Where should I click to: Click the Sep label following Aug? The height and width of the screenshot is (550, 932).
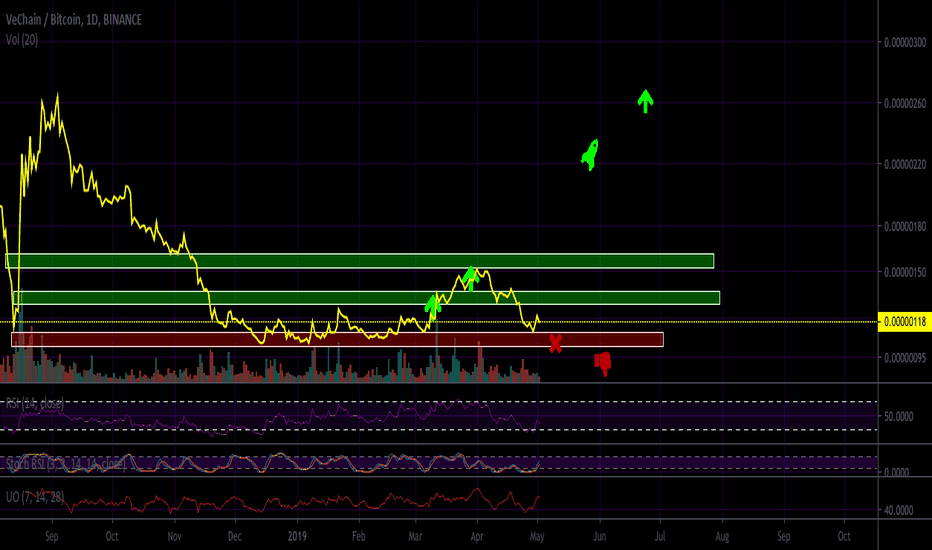point(784,536)
